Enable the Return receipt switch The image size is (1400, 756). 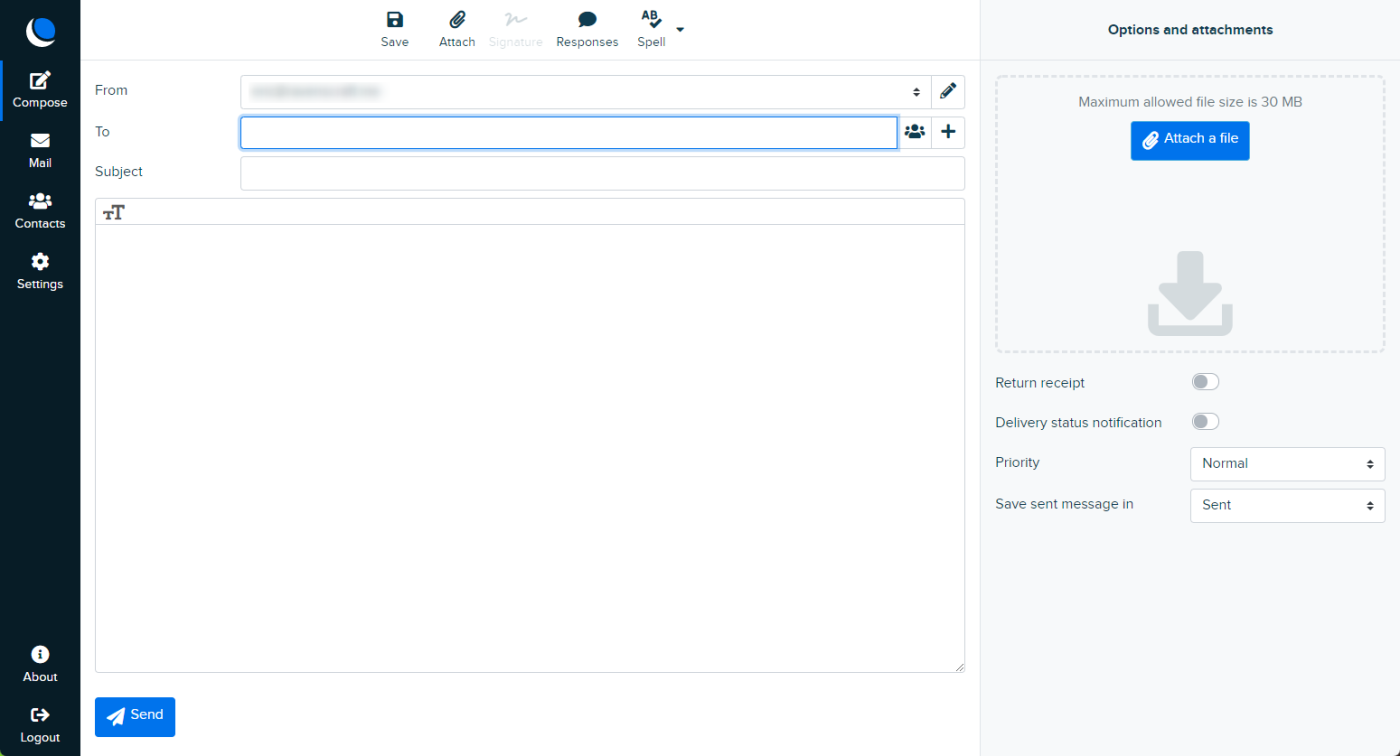pyautogui.click(x=1205, y=382)
